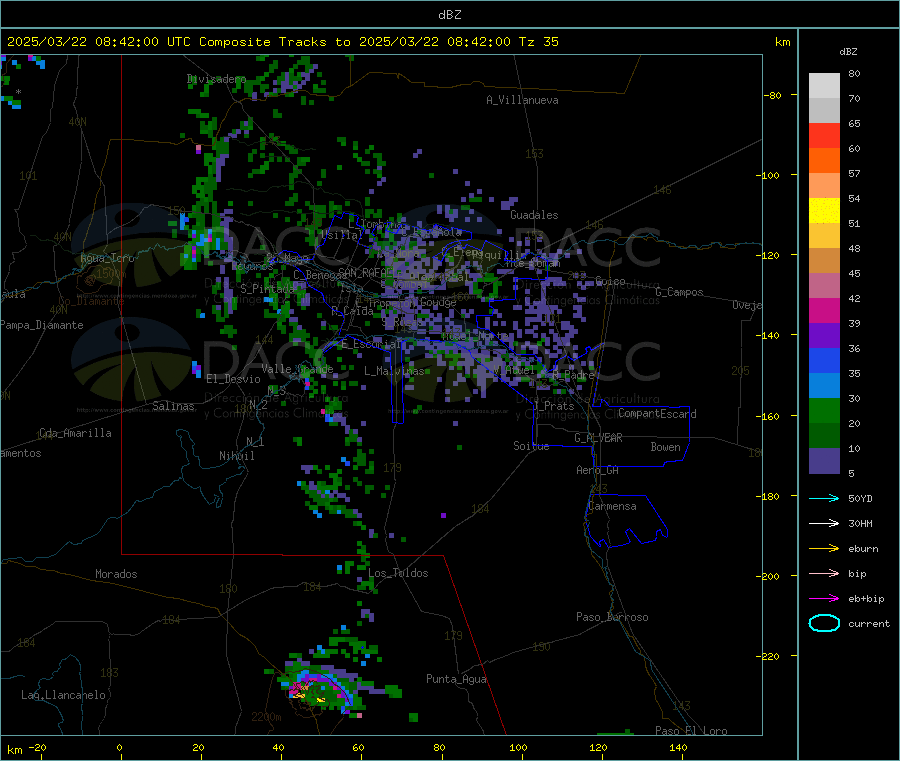This screenshot has width=900, height=761.
Task: Select the red swatch in dBZ scale
Action: point(824,135)
